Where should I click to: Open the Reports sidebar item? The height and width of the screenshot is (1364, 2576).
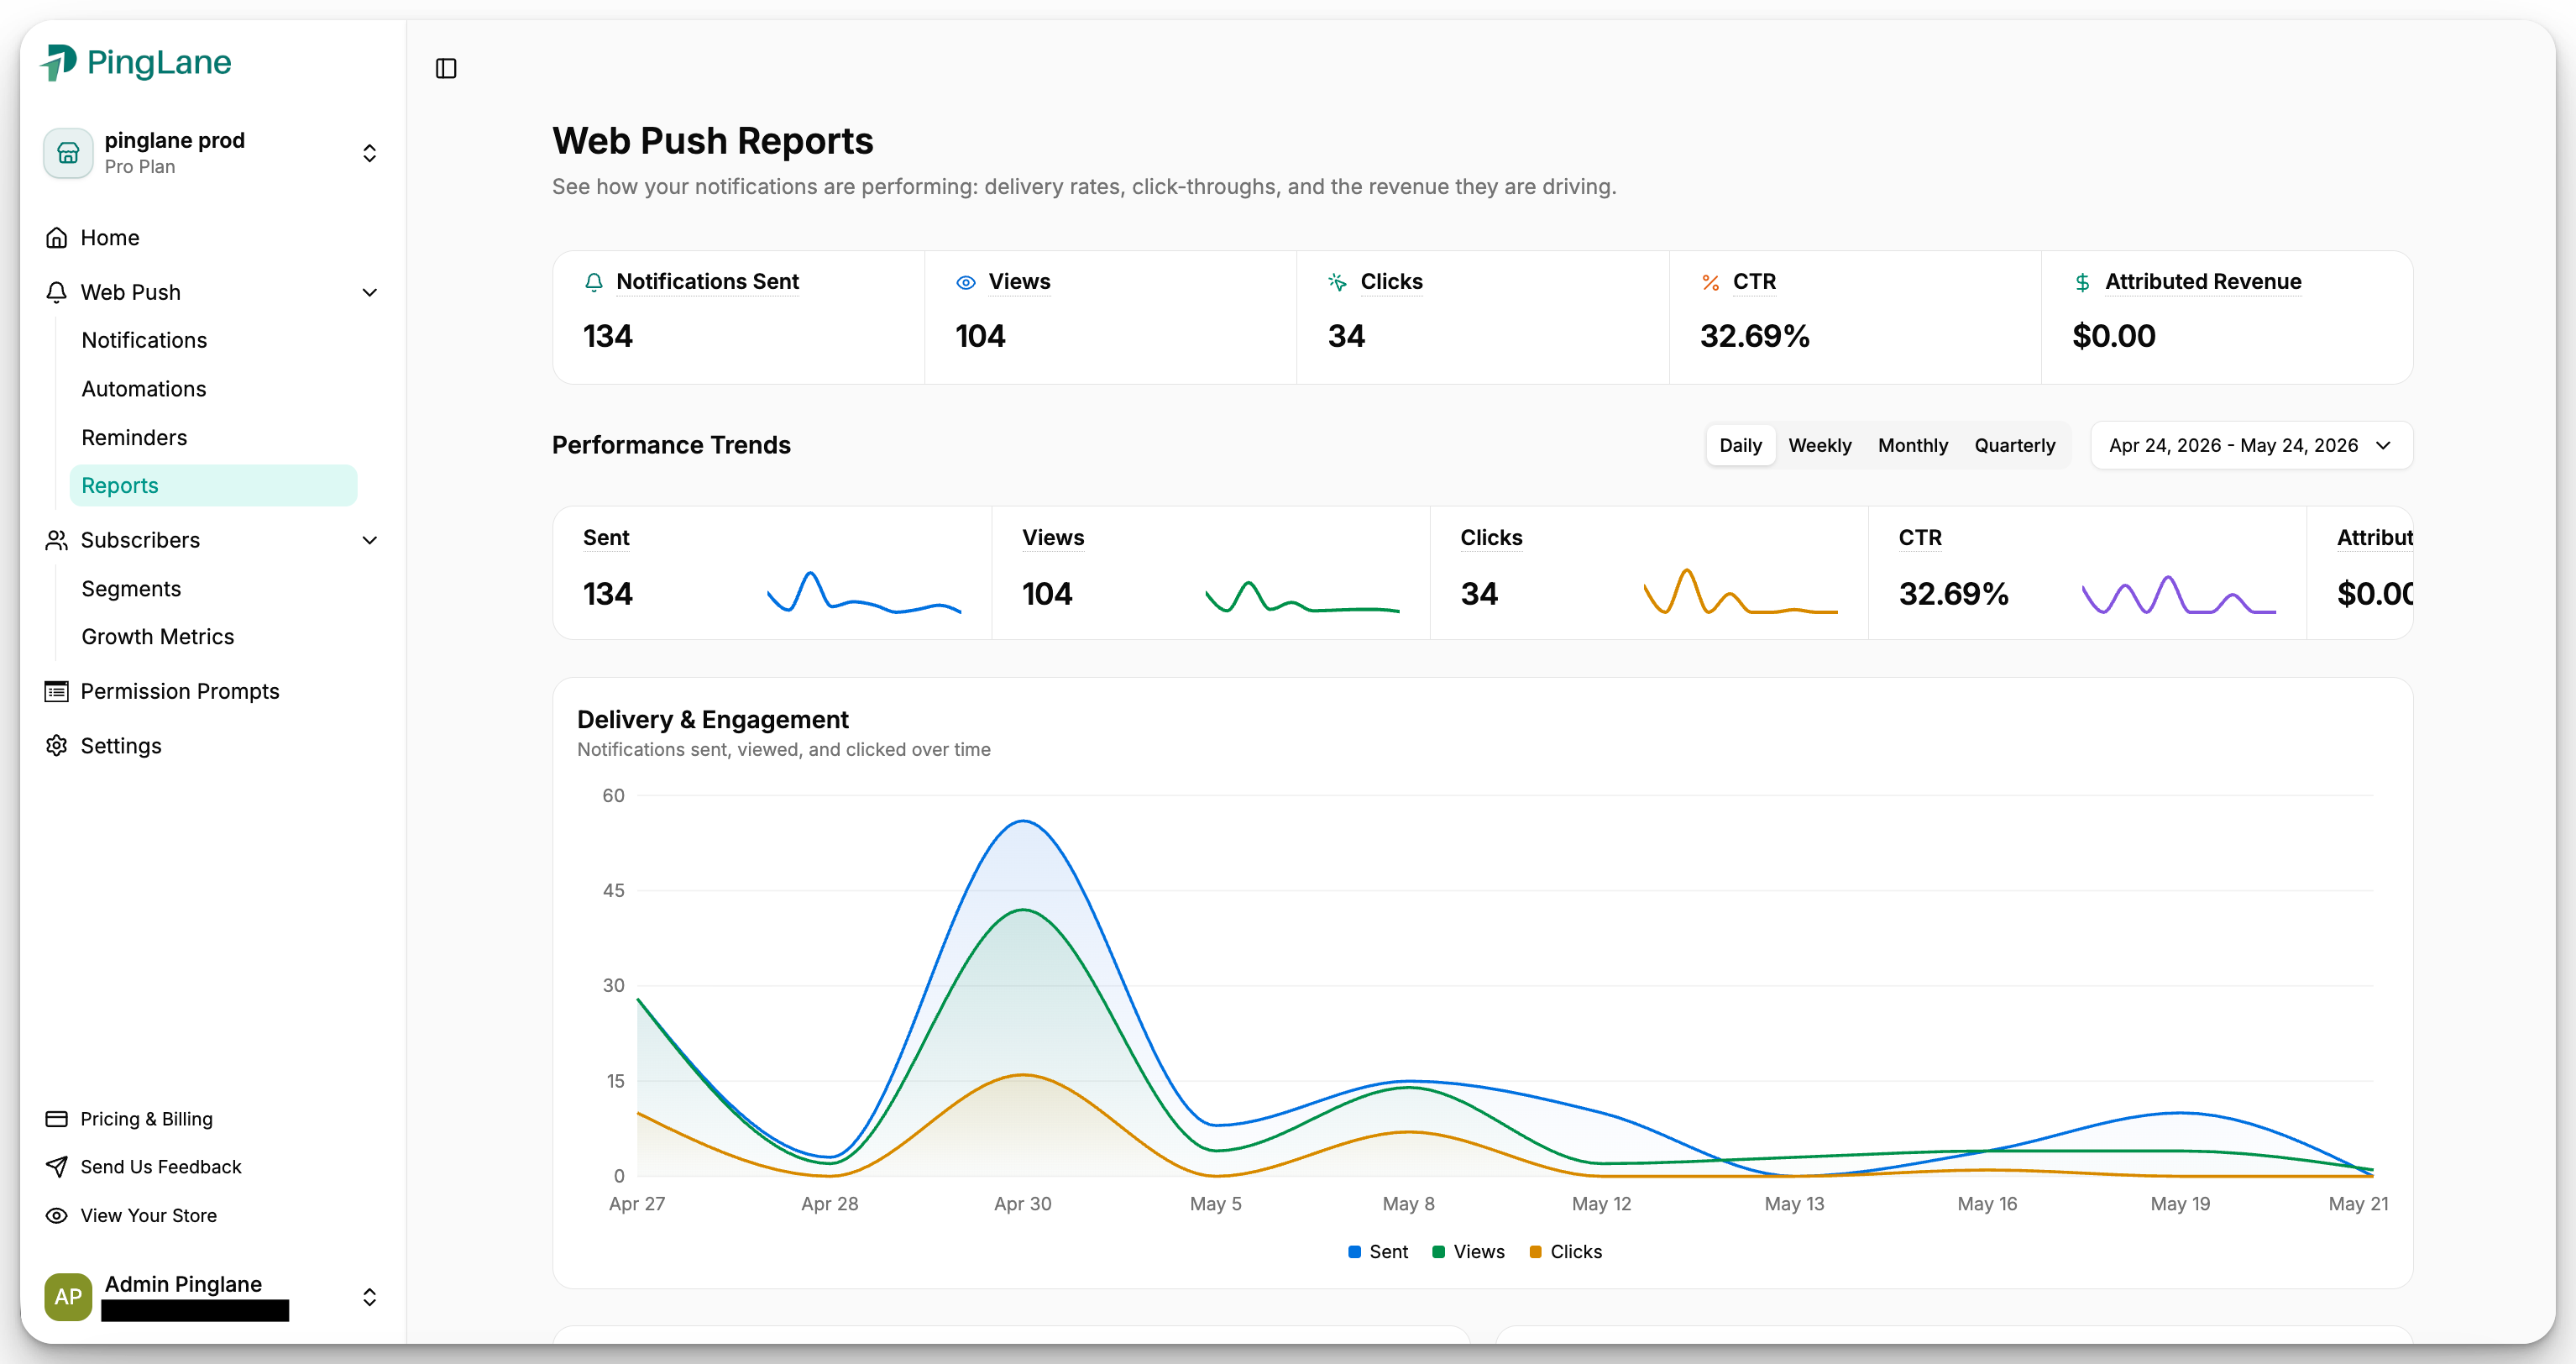click(213, 485)
